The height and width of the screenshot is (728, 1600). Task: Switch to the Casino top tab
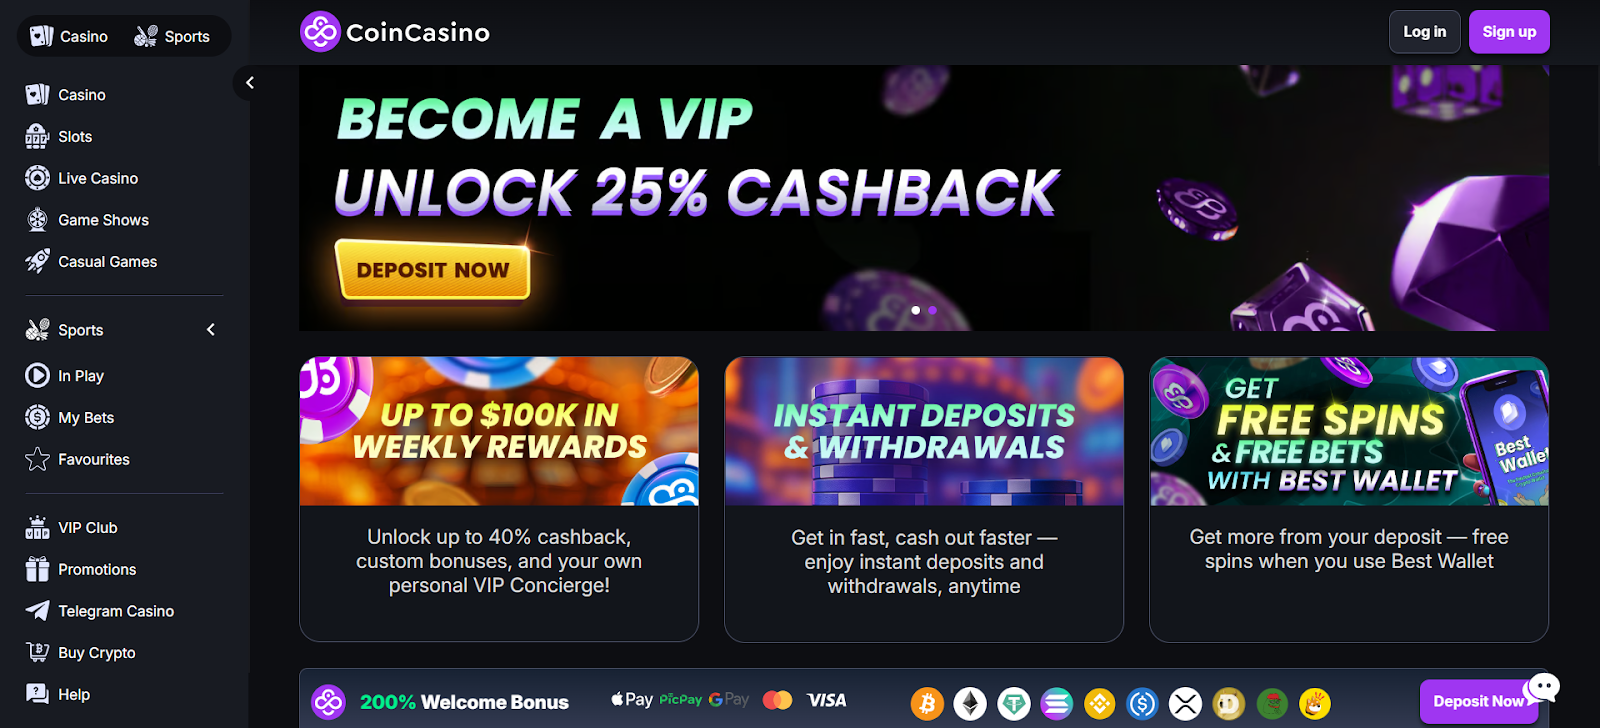coord(69,36)
